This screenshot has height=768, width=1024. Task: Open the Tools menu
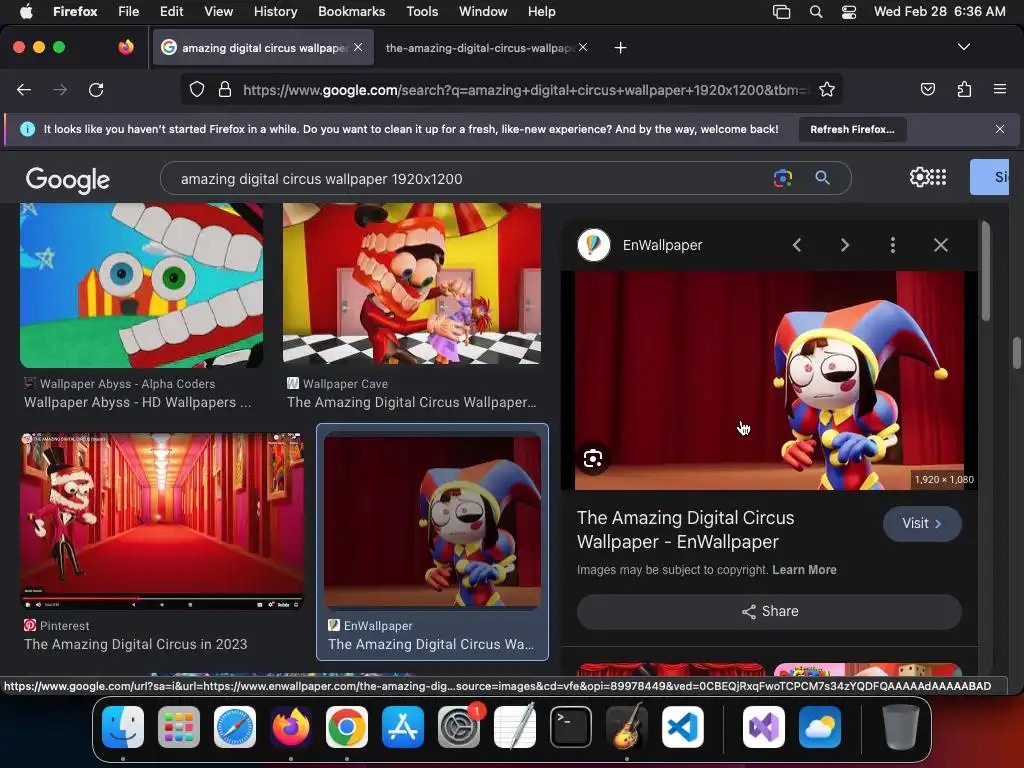pyautogui.click(x=422, y=12)
